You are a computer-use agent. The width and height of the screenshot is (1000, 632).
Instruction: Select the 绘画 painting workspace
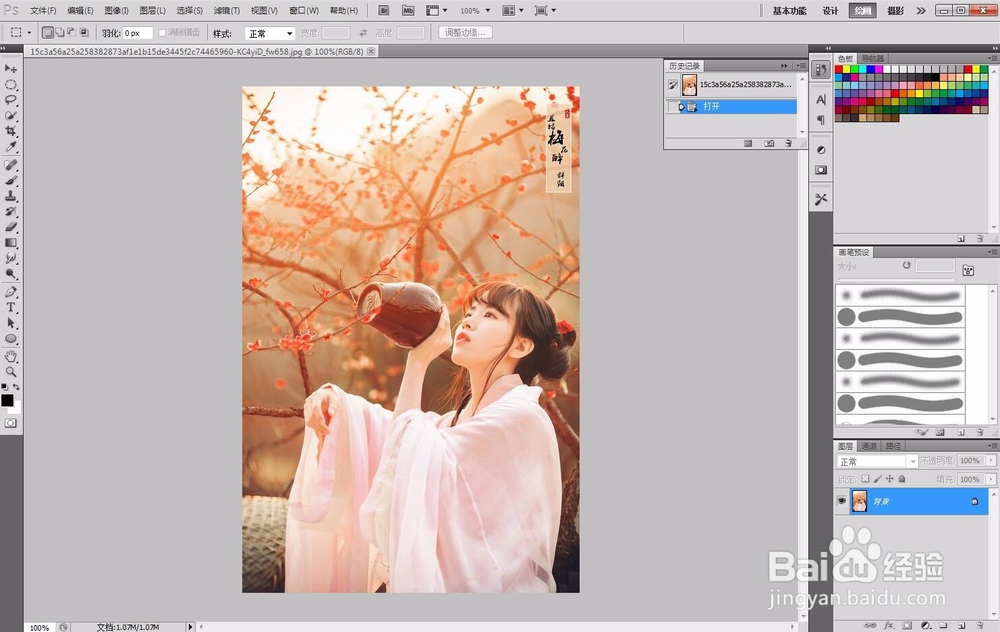862,11
